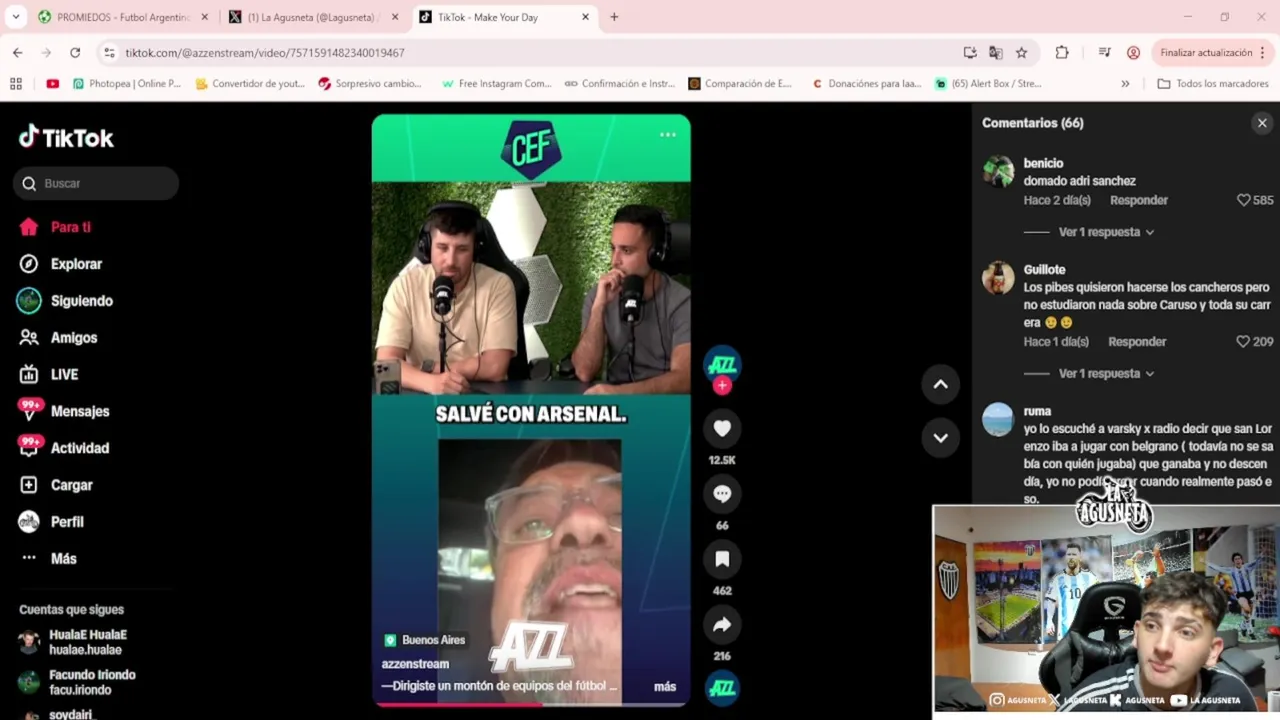The width and height of the screenshot is (1280, 720).
Task: Open Chrome extensions puzzle icon
Action: 1062,52
